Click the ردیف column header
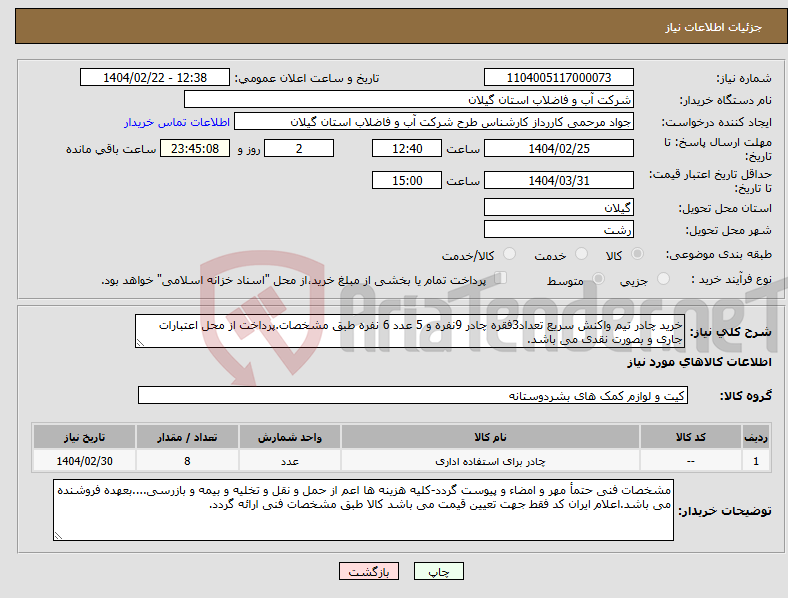 (756, 437)
